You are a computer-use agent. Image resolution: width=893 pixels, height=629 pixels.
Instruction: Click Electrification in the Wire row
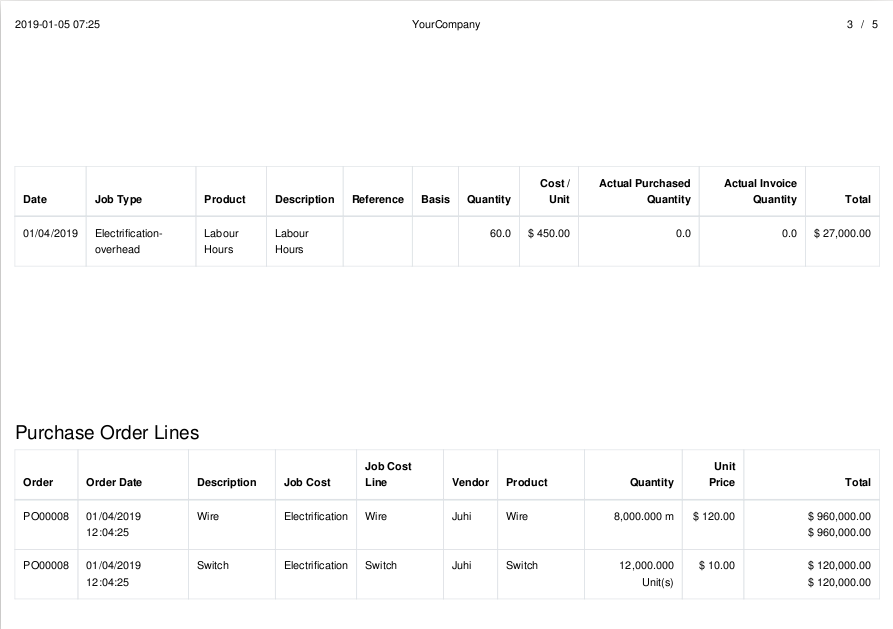point(316,516)
